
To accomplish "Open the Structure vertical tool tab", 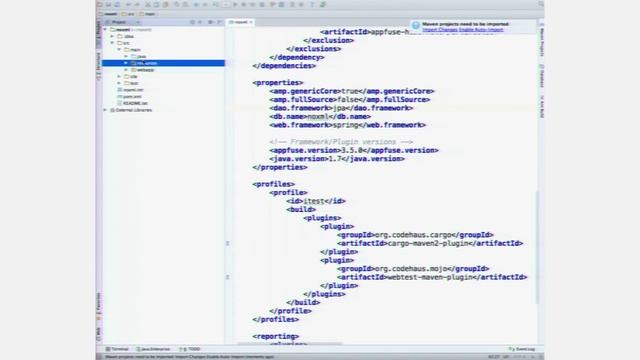I will click(x=99, y=65).
